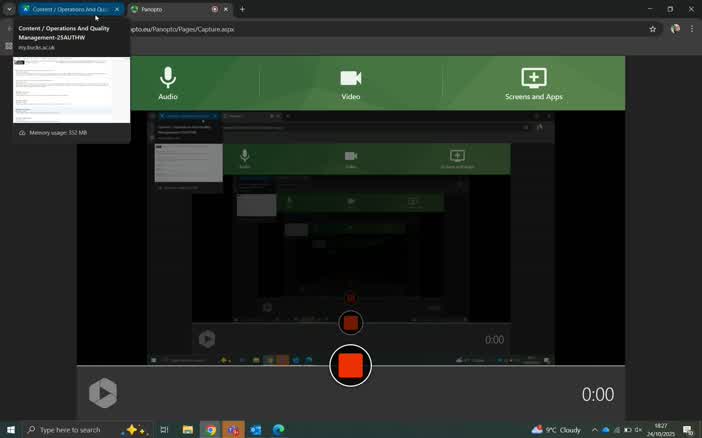This screenshot has height=438, width=702.
Task: Open the Chrome profile avatar
Action: pos(675,29)
